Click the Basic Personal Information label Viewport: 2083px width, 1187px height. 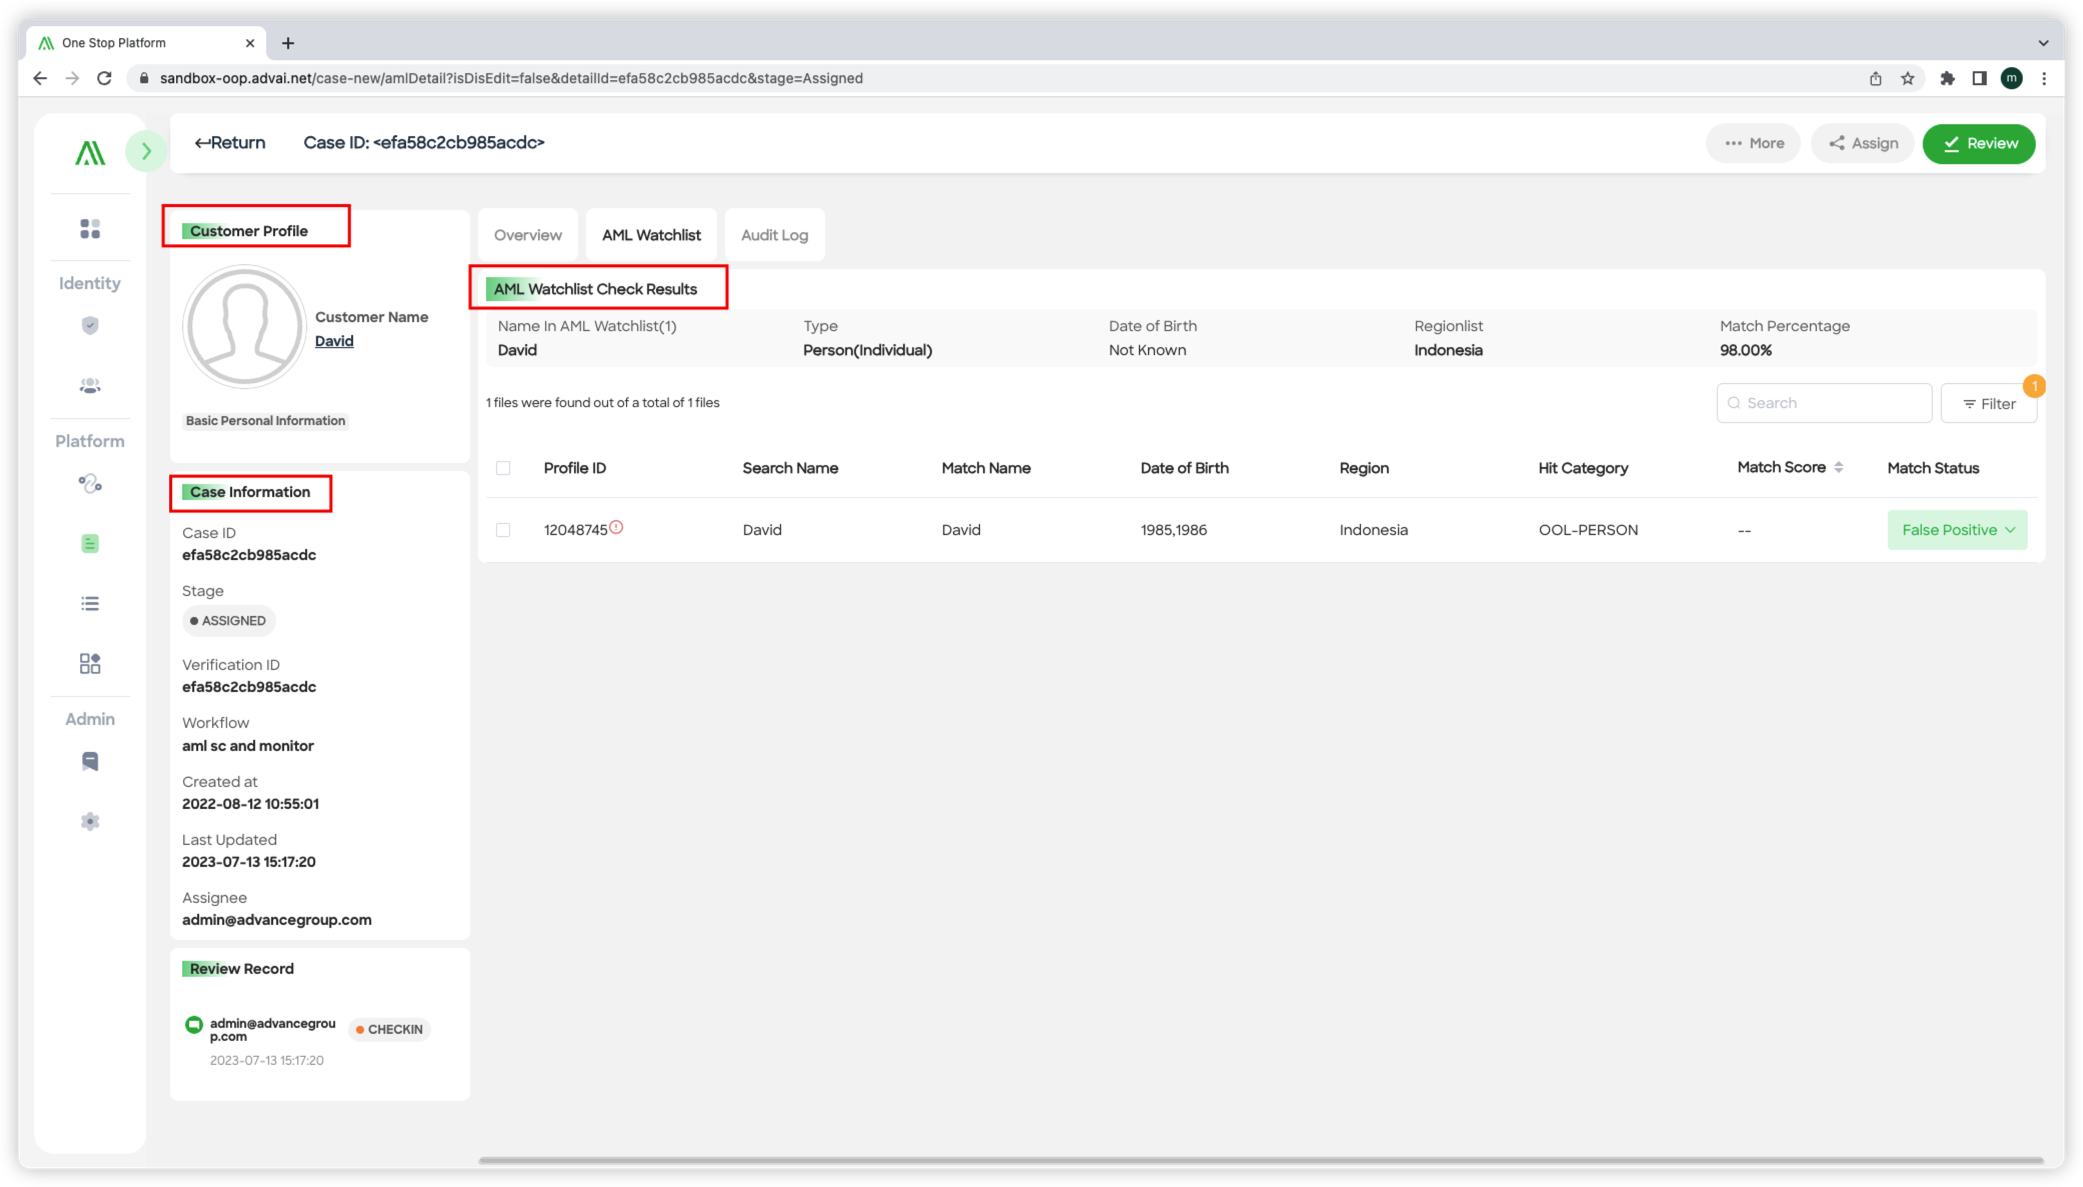(x=266, y=421)
